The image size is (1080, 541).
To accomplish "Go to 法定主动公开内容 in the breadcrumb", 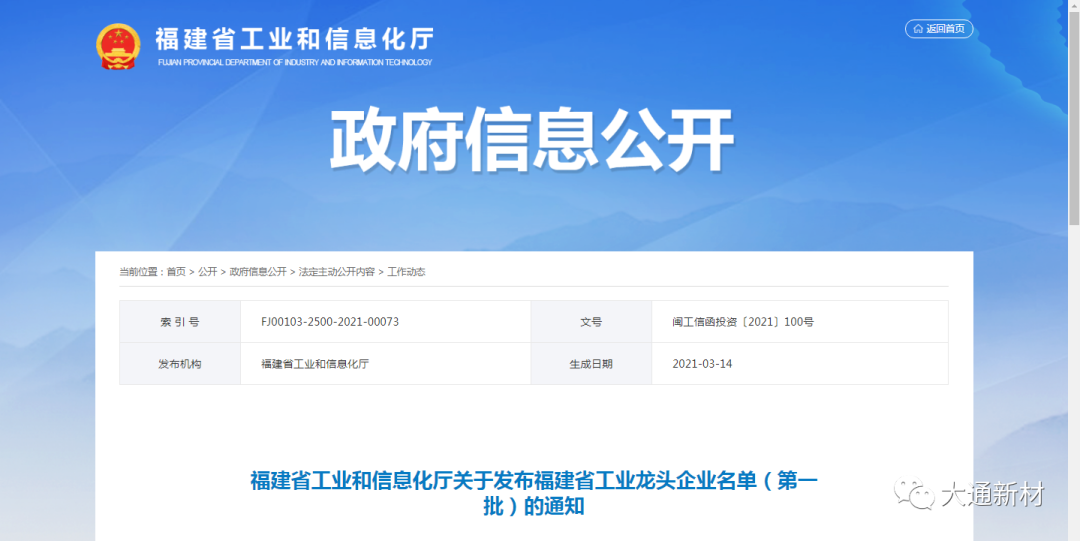I will pos(337,272).
